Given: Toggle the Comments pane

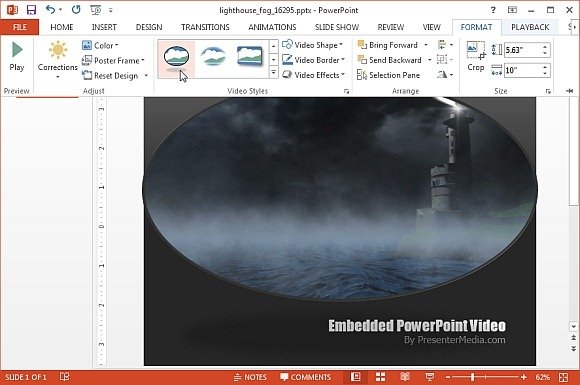Looking at the screenshot, I should tap(306, 377).
